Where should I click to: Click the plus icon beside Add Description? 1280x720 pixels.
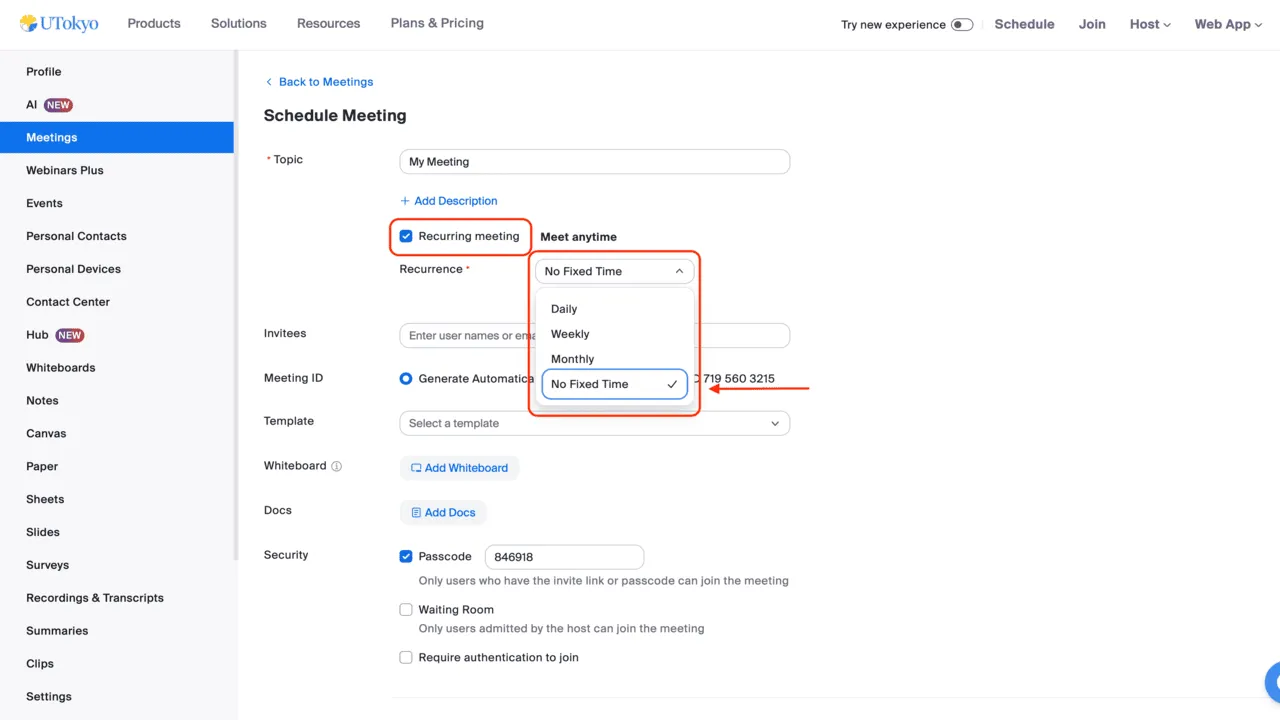[x=405, y=201]
